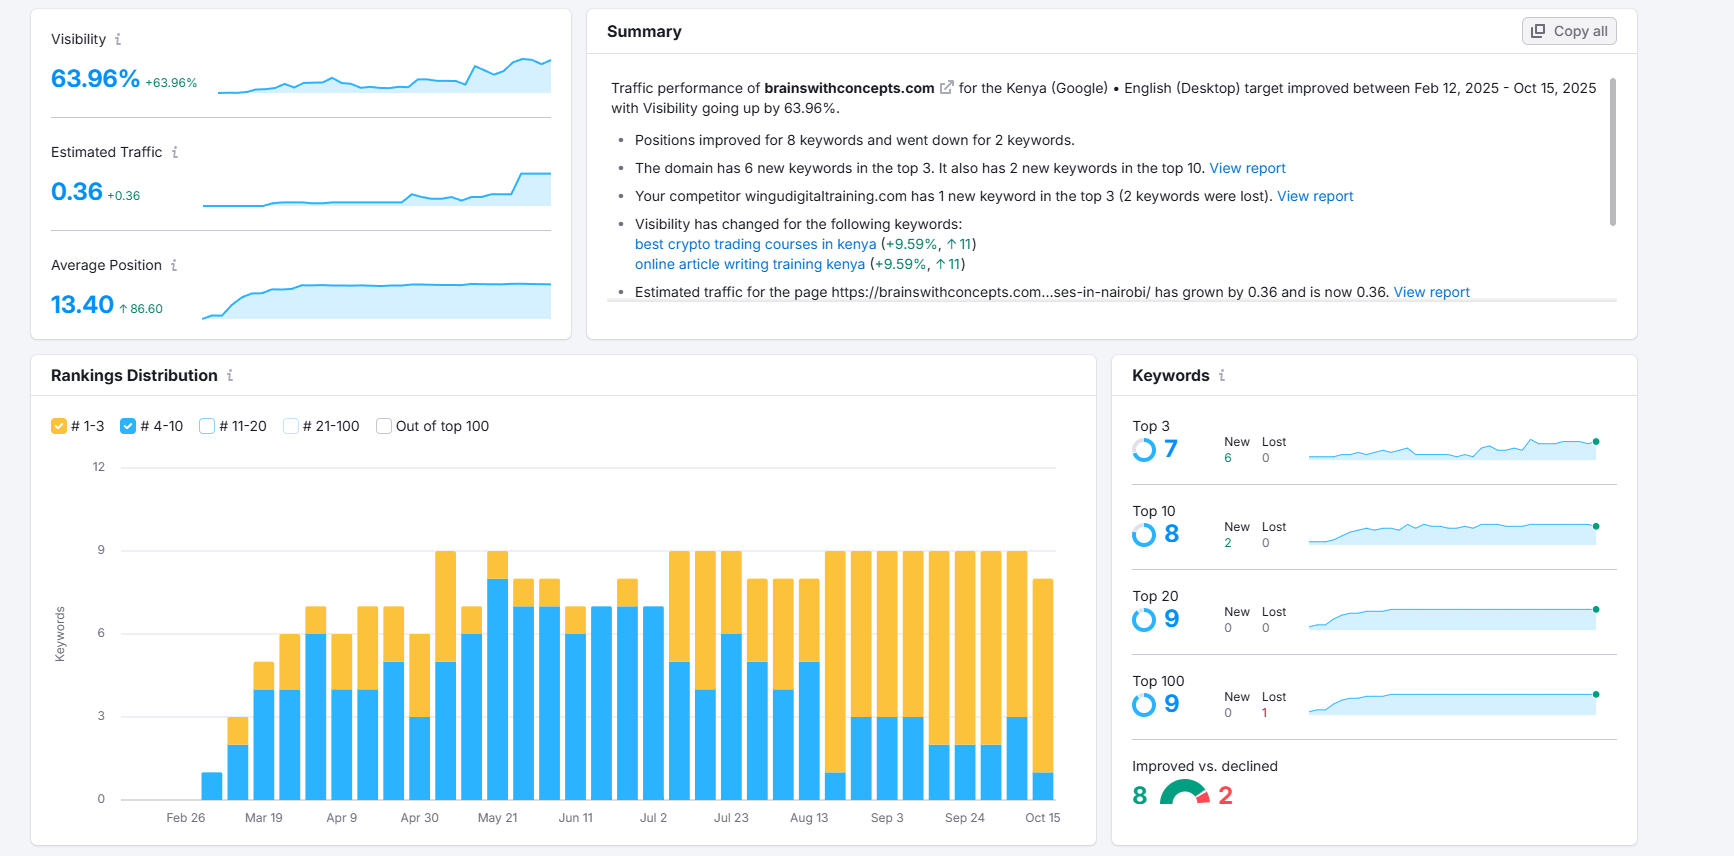This screenshot has width=1734, height=856.
Task: Click the Improved vs. declined gauge icon
Action: [1184, 794]
